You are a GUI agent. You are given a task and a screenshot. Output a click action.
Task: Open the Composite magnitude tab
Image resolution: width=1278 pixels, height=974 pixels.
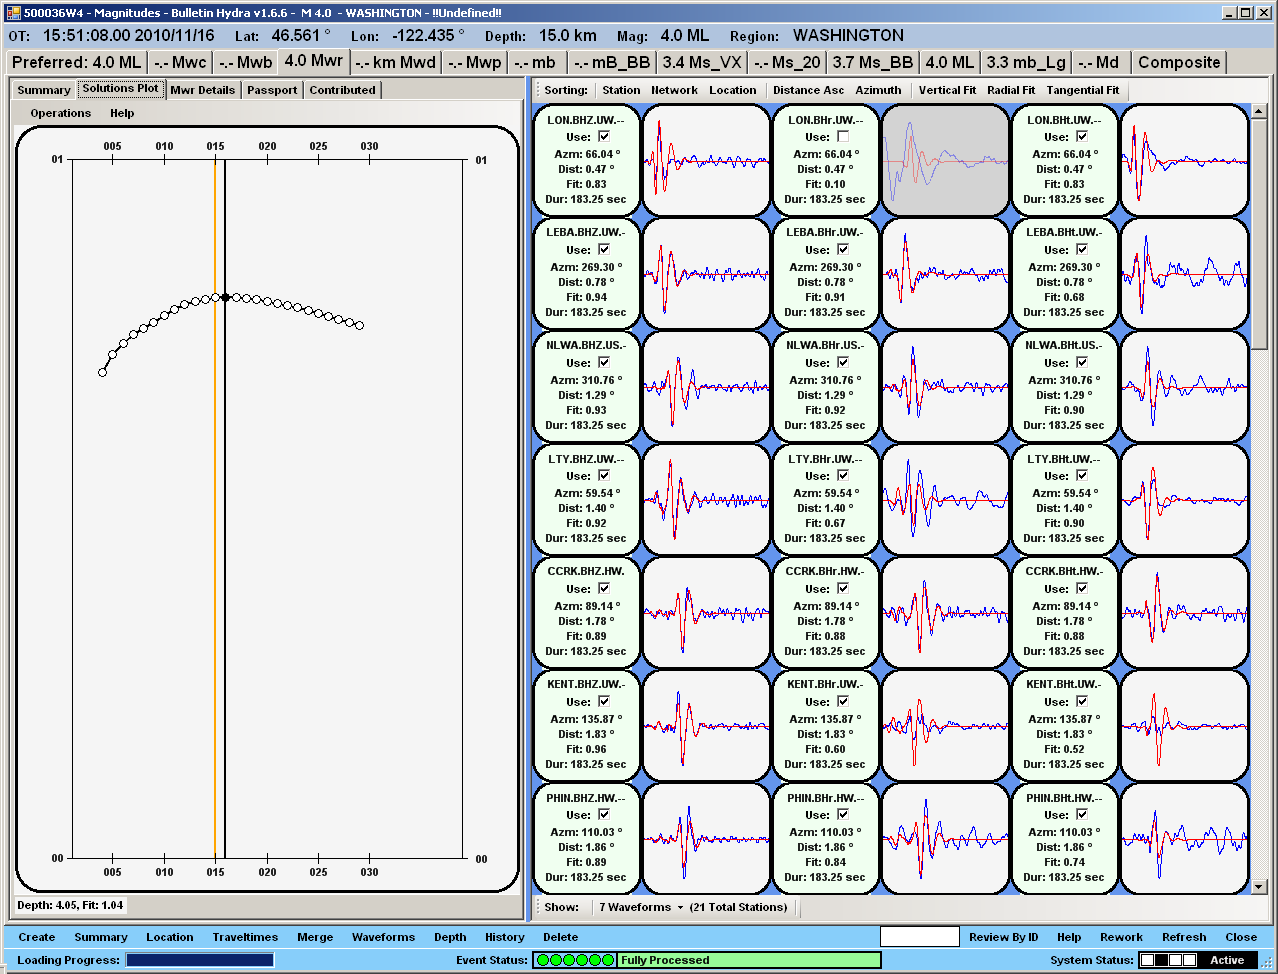click(1180, 62)
